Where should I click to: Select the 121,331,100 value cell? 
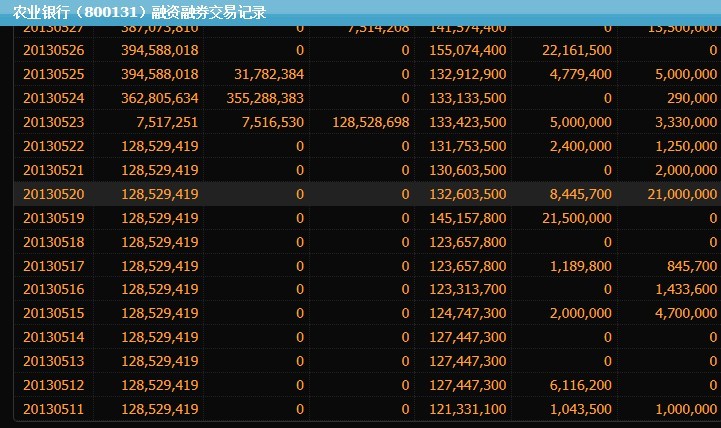click(x=467, y=409)
